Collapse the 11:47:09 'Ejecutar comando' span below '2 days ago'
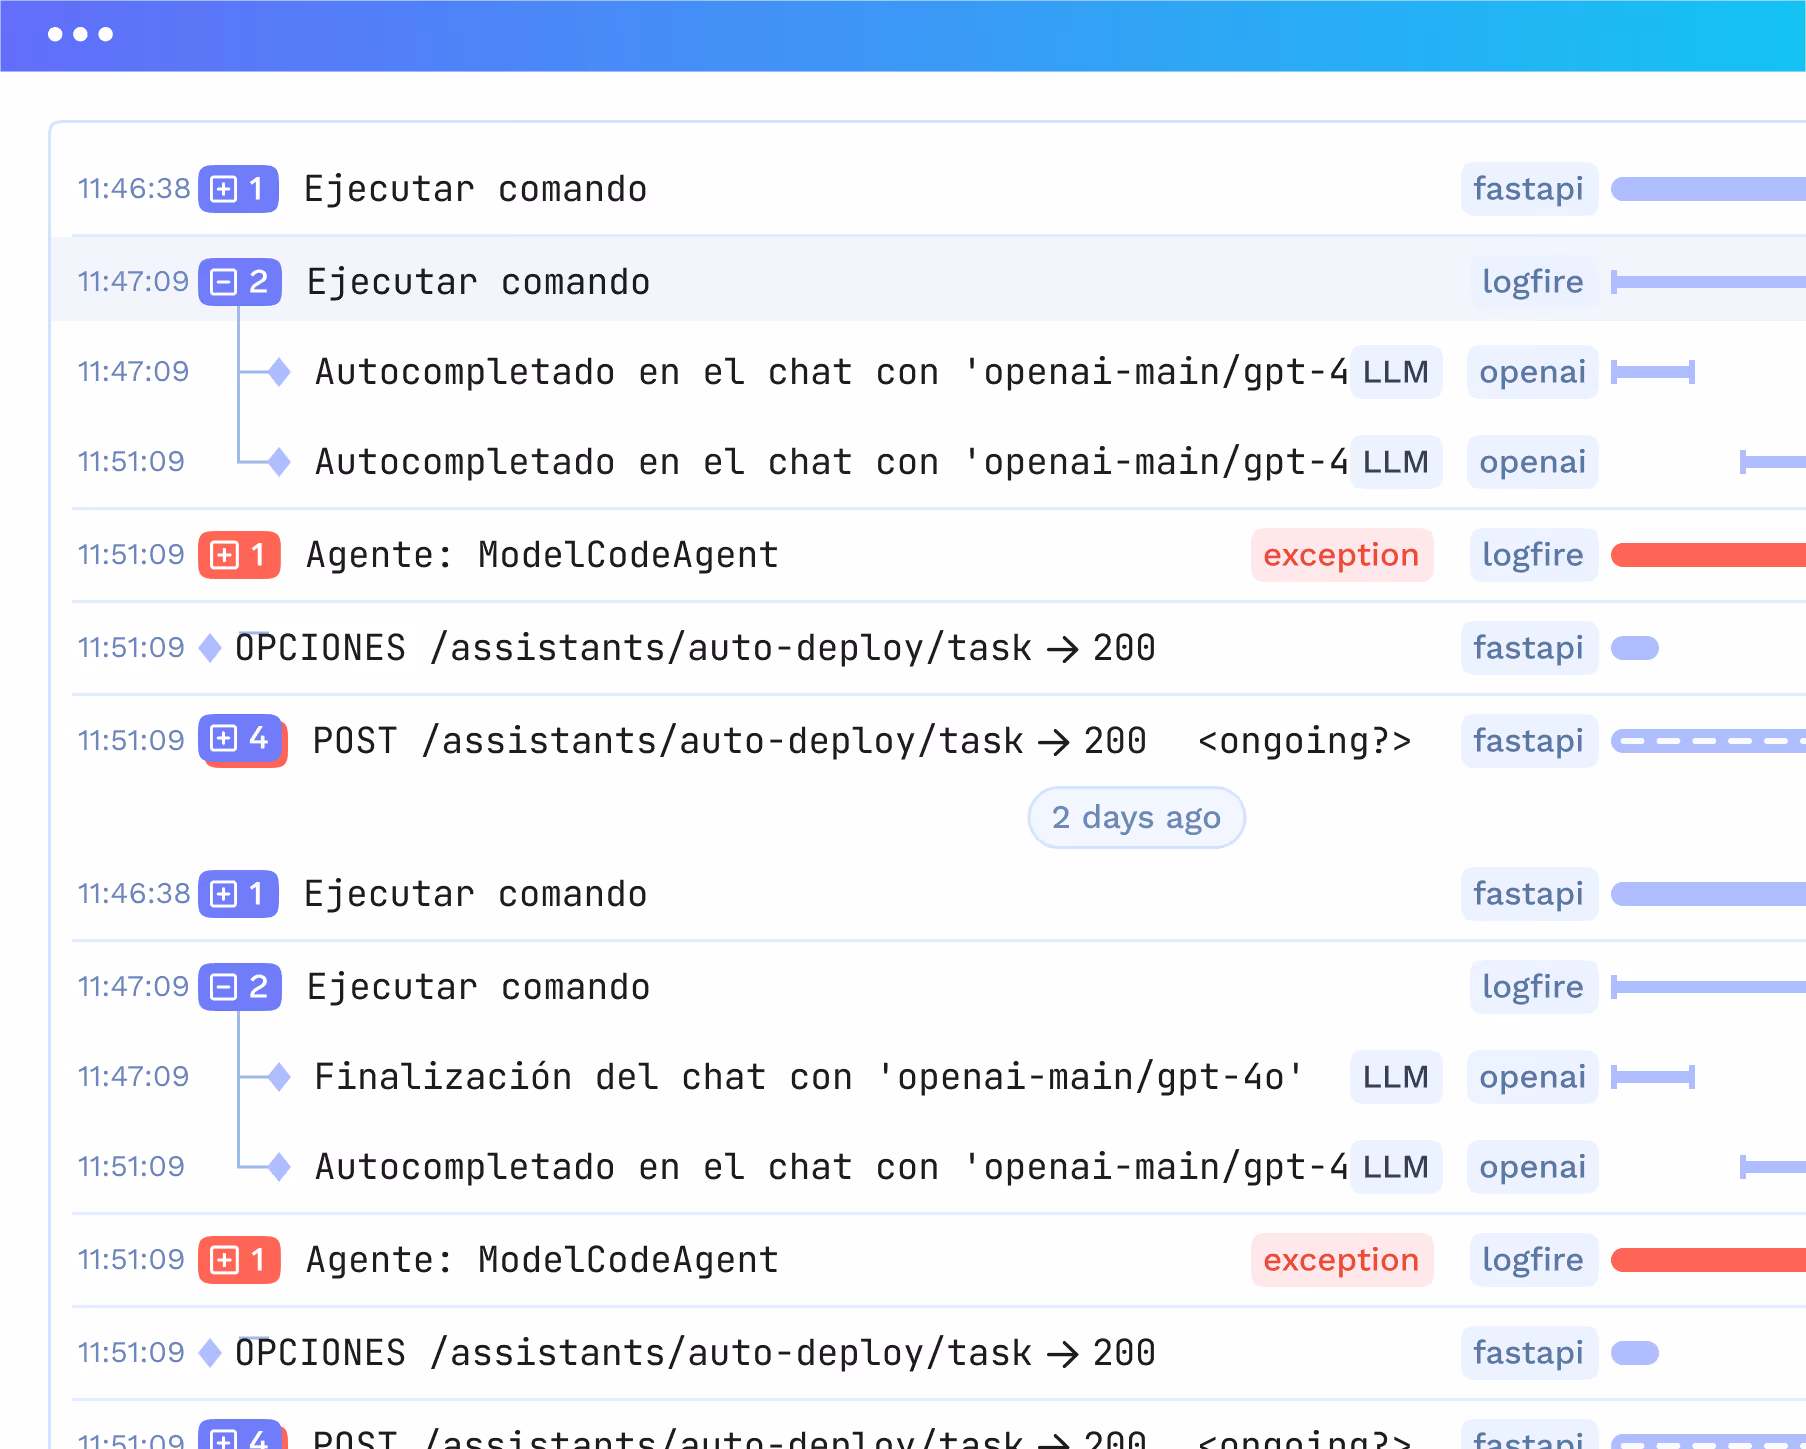The image size is (1806, 1449). [x=239, y=987]
